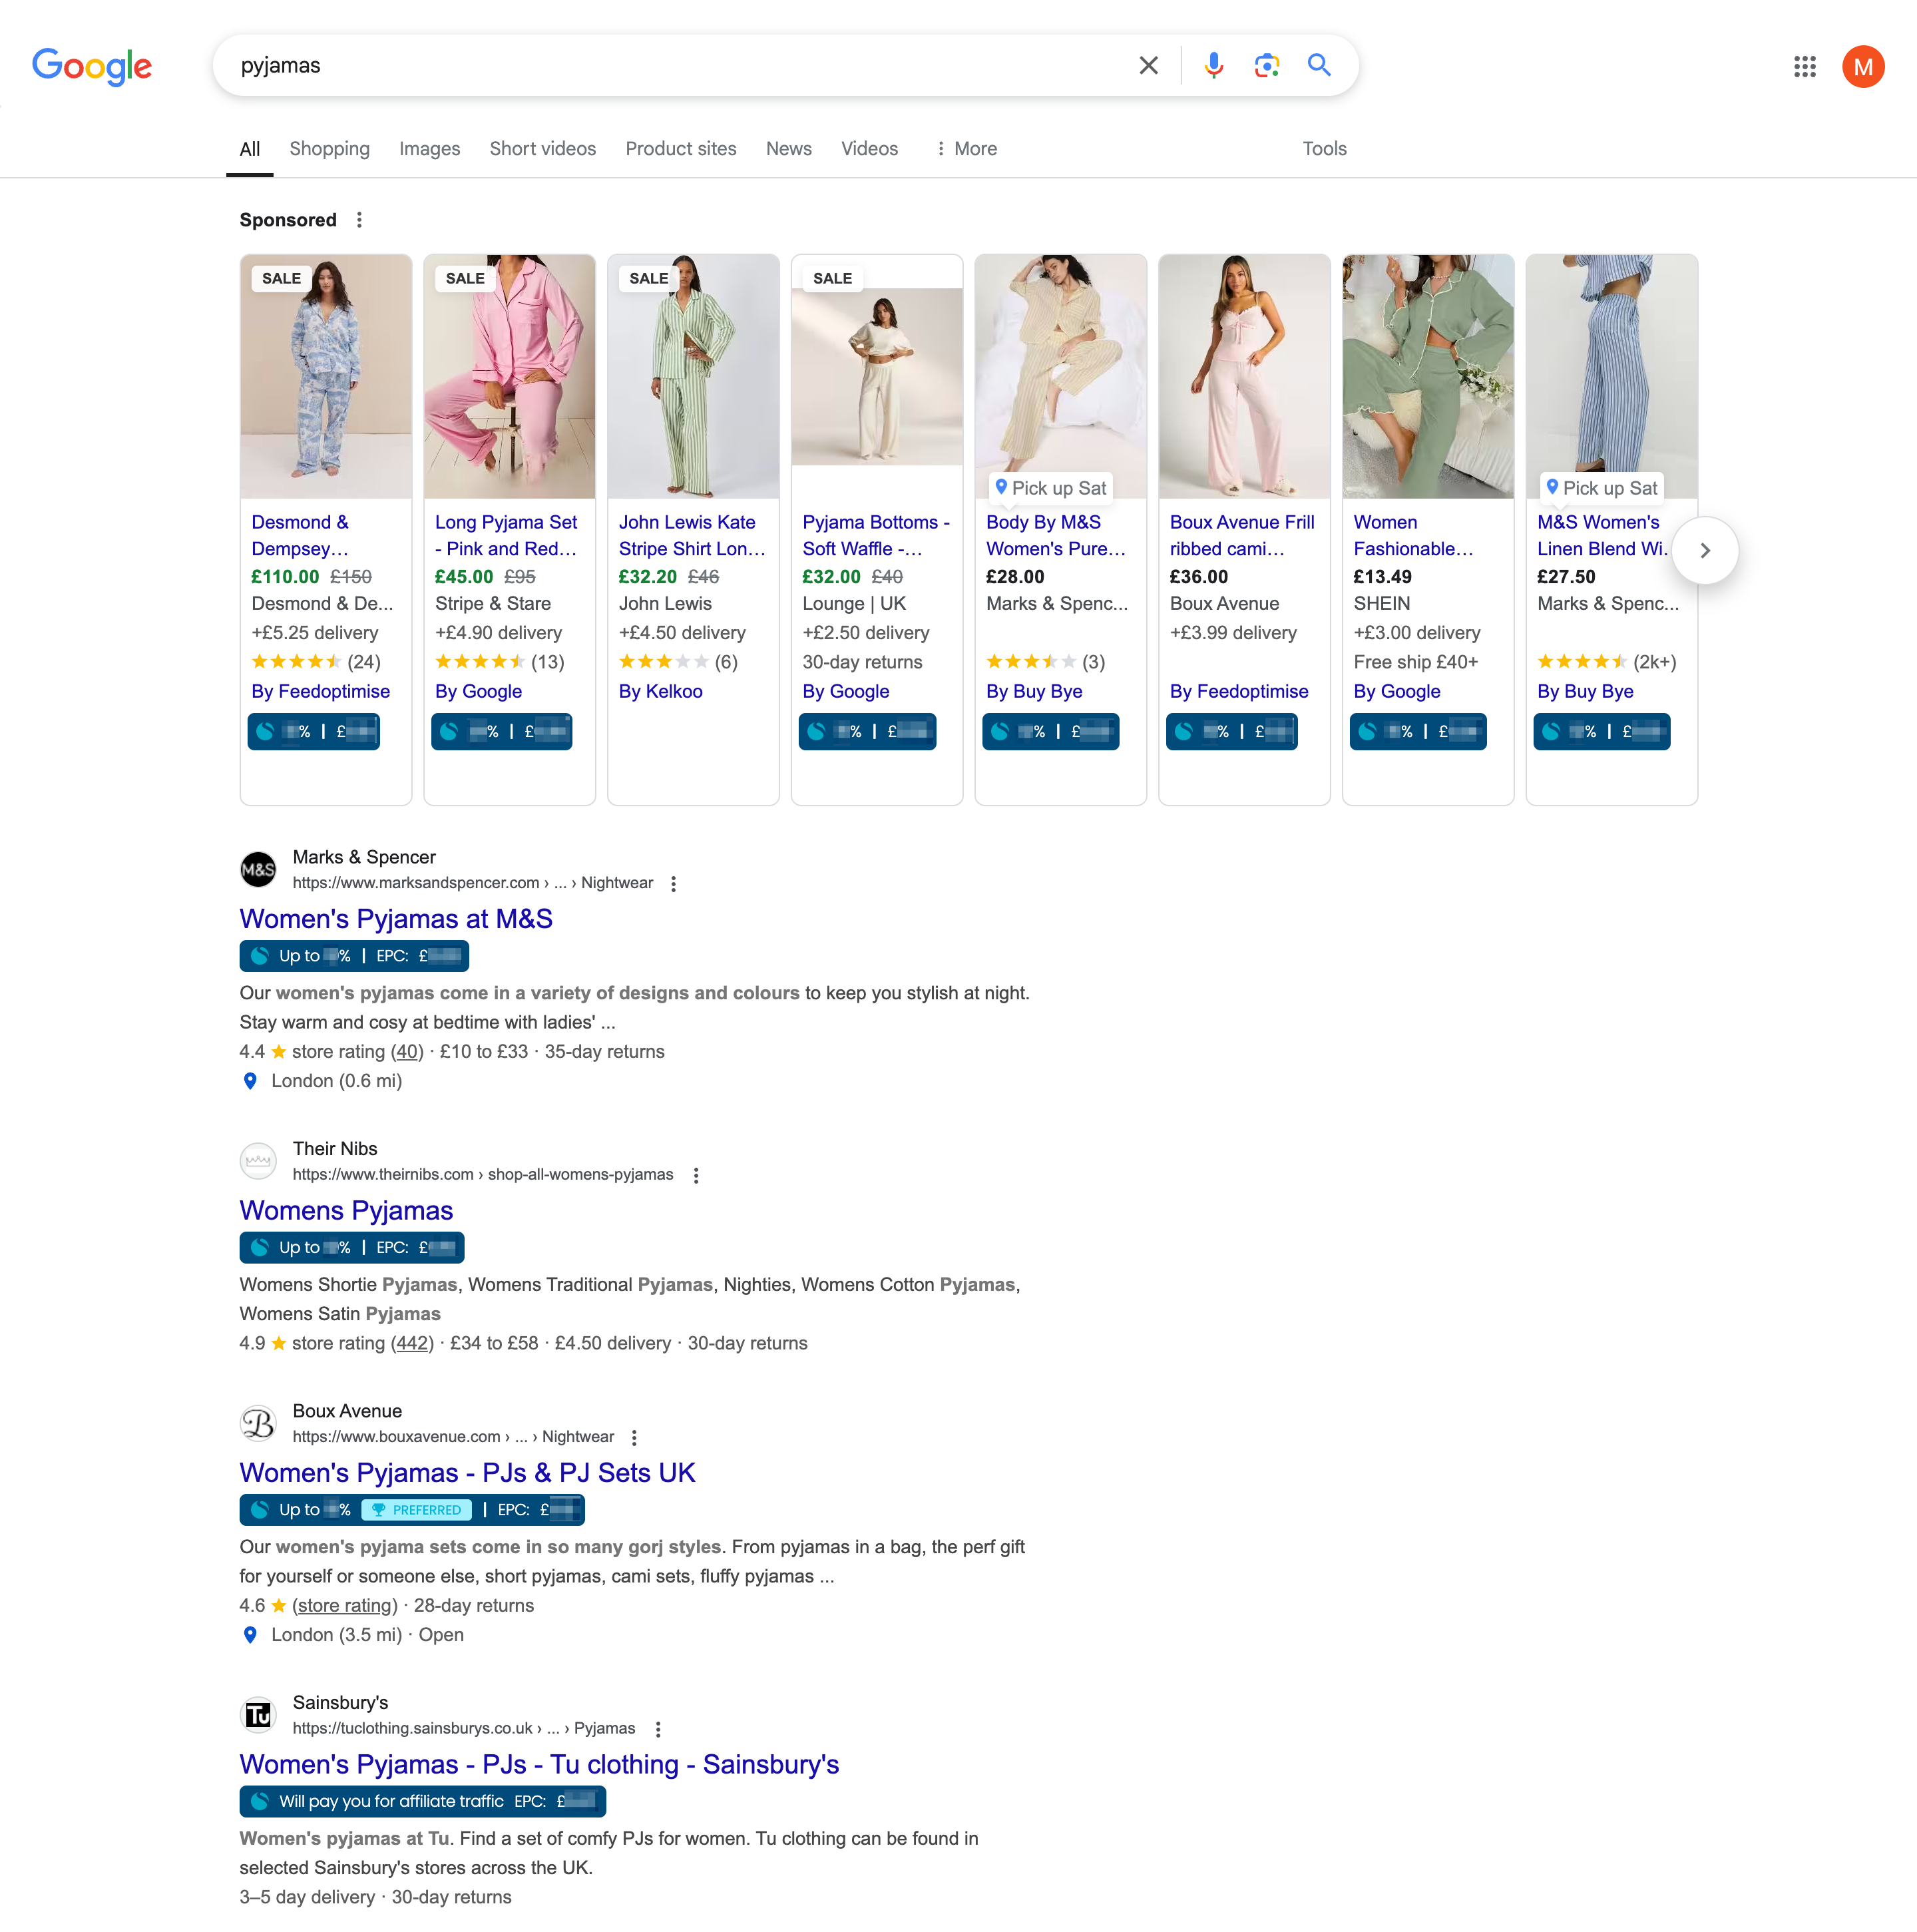Click the London (3.5 mi) location text

[x=336, y=1635]
